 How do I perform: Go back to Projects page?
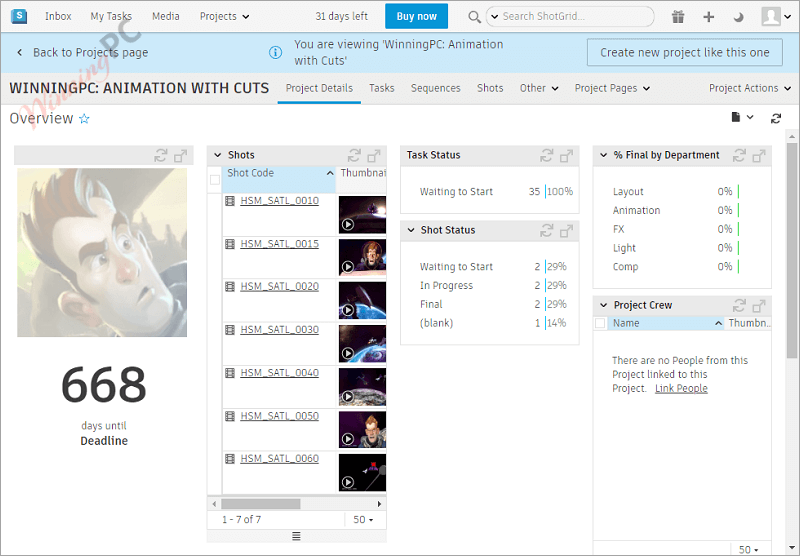(83, 52)
